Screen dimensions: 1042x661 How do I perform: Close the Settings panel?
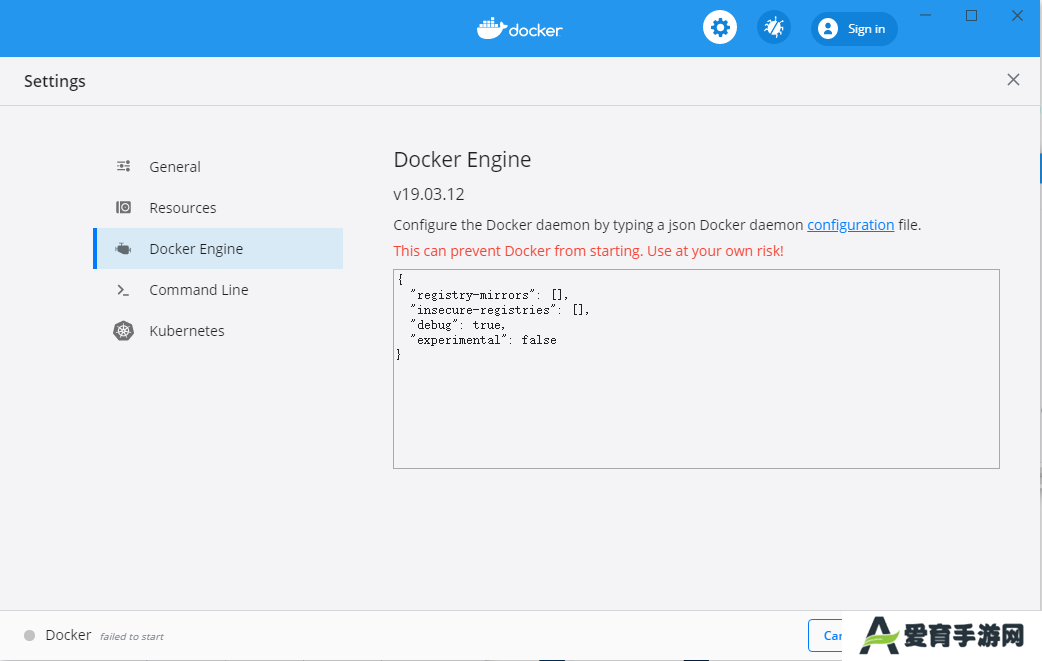1013,80
